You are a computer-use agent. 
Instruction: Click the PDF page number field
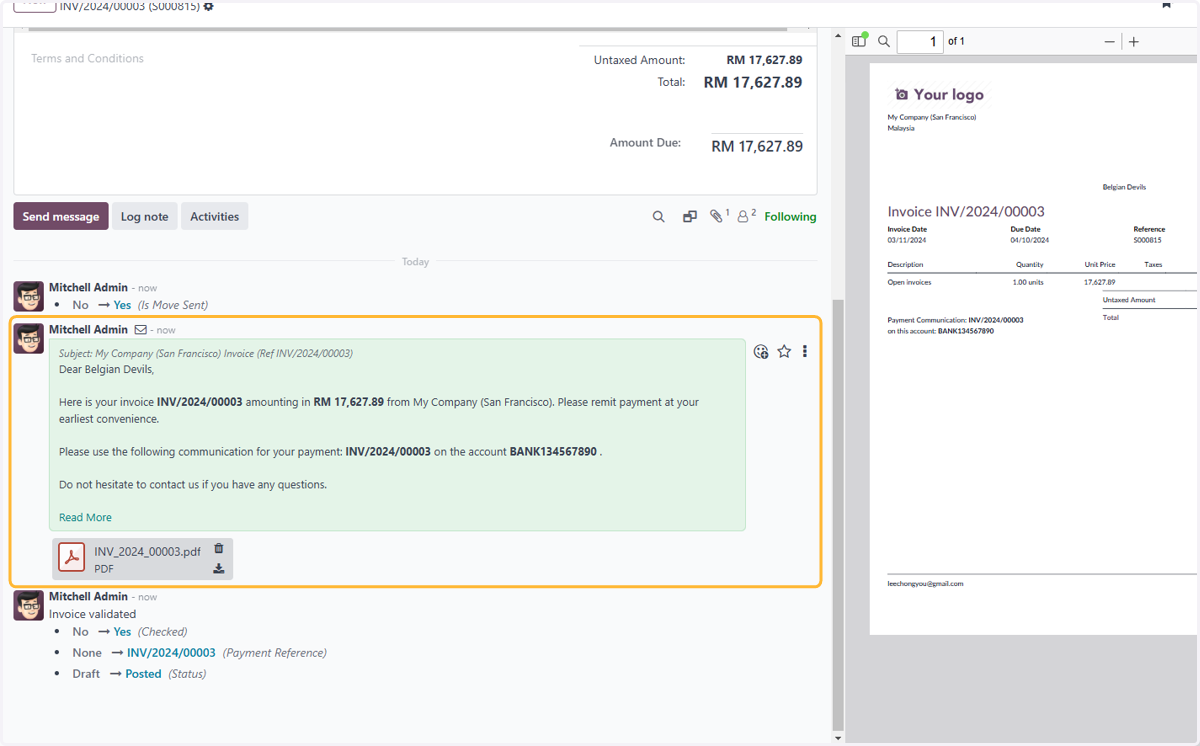point(920,41)
